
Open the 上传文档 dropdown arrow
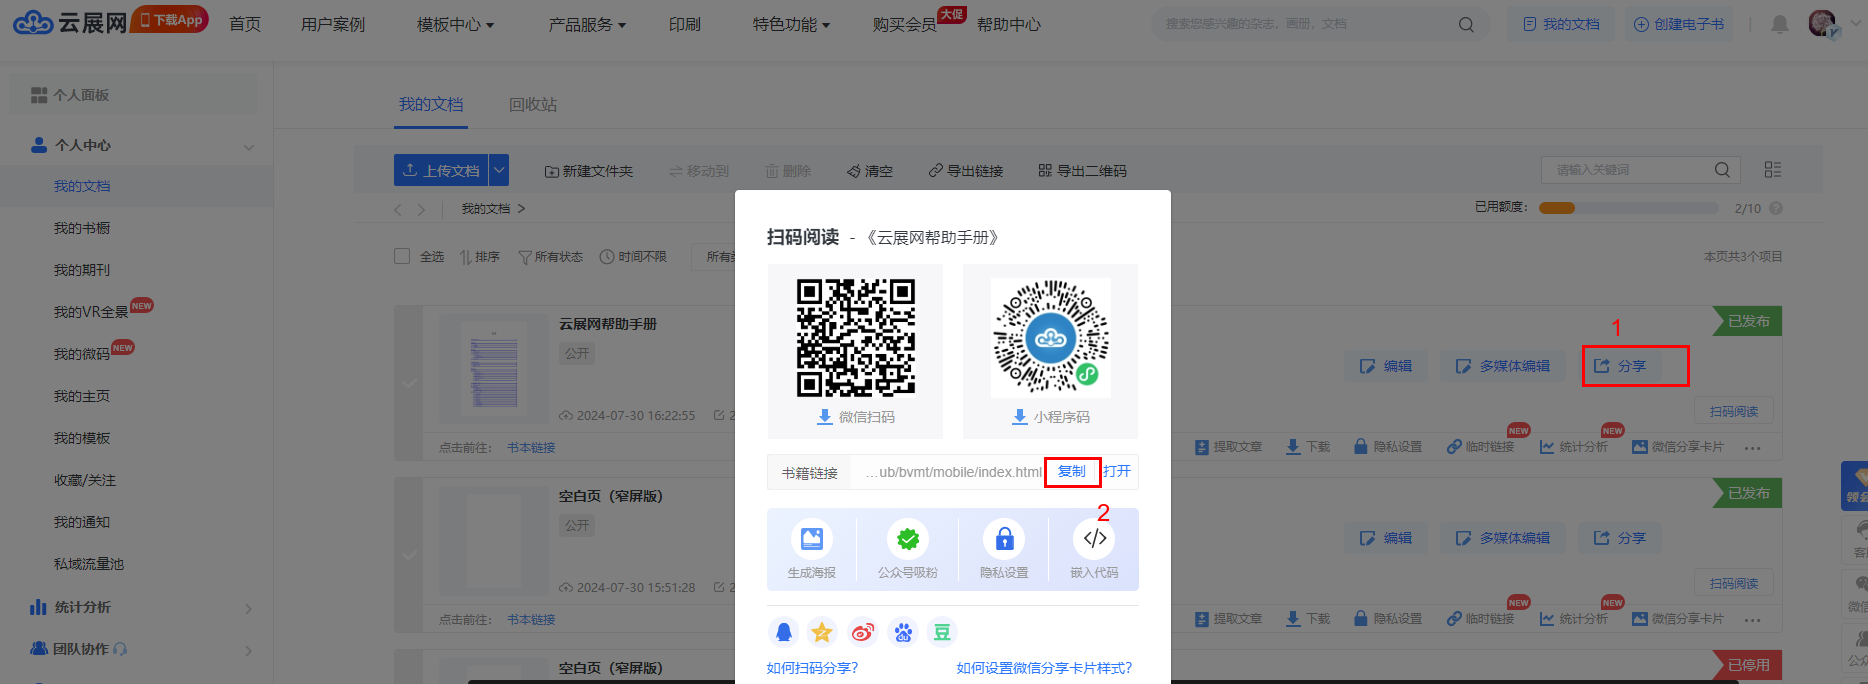[499, 170]
